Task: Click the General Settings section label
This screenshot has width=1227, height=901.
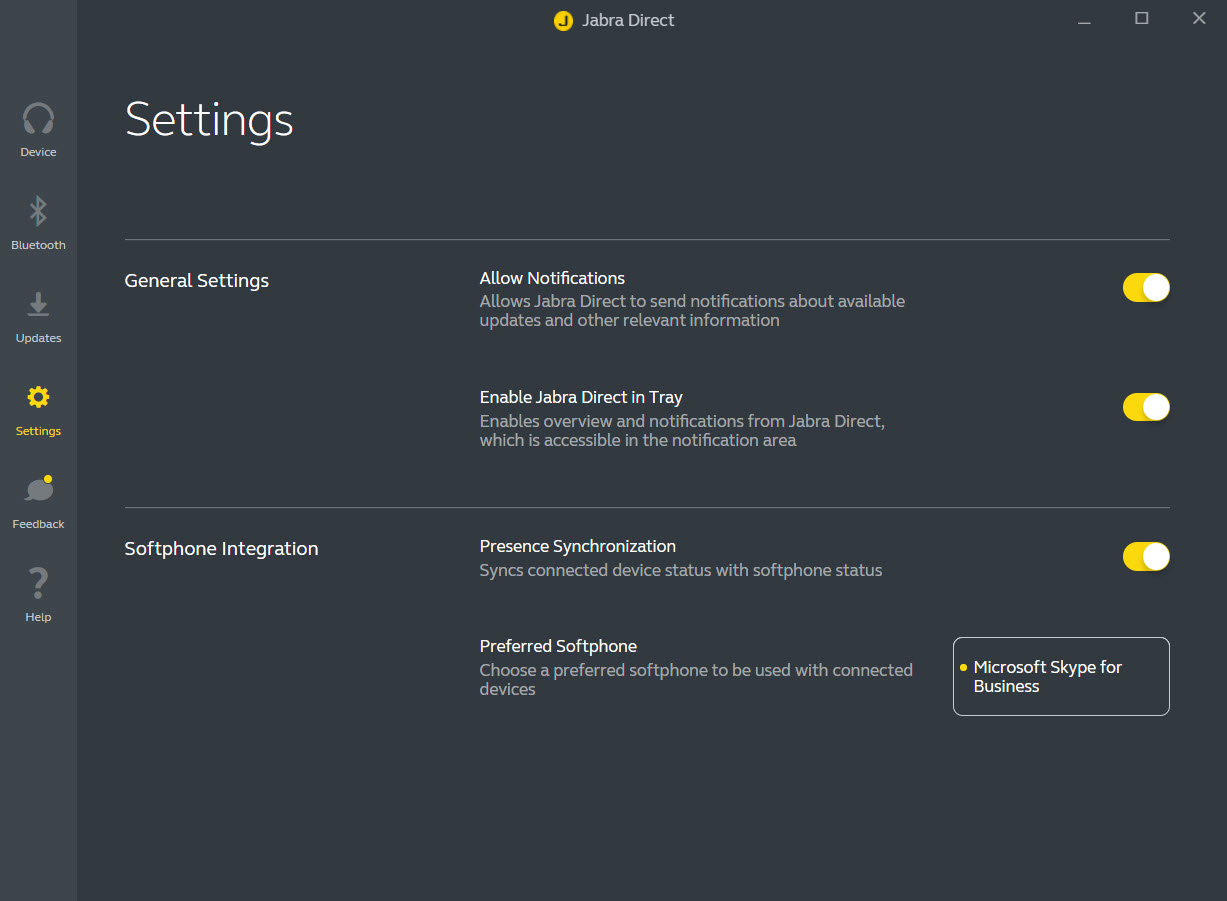Action: 197,281
